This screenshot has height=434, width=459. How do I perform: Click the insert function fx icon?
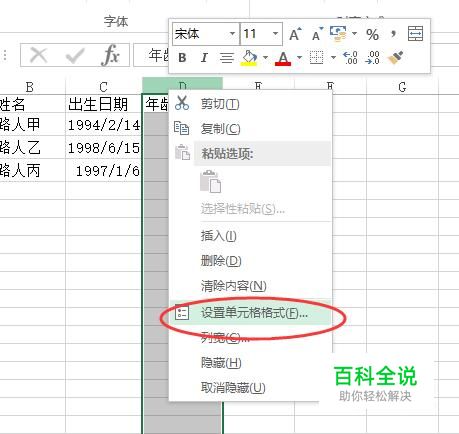pos(110,55)
